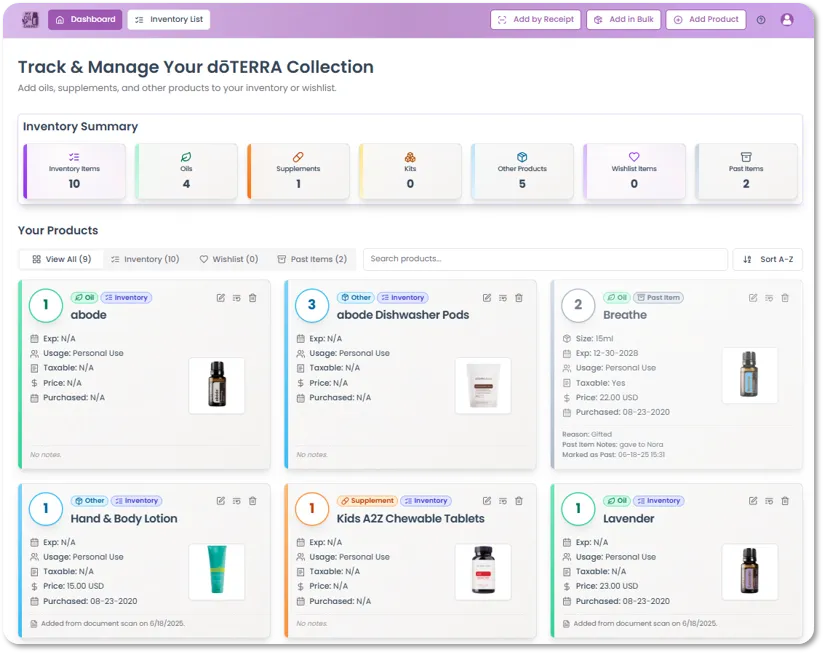The width and height of the screenshot is (823, 653).
Task: Click "Reason: Gifted" on Breathe card
Action: point(587,434)
